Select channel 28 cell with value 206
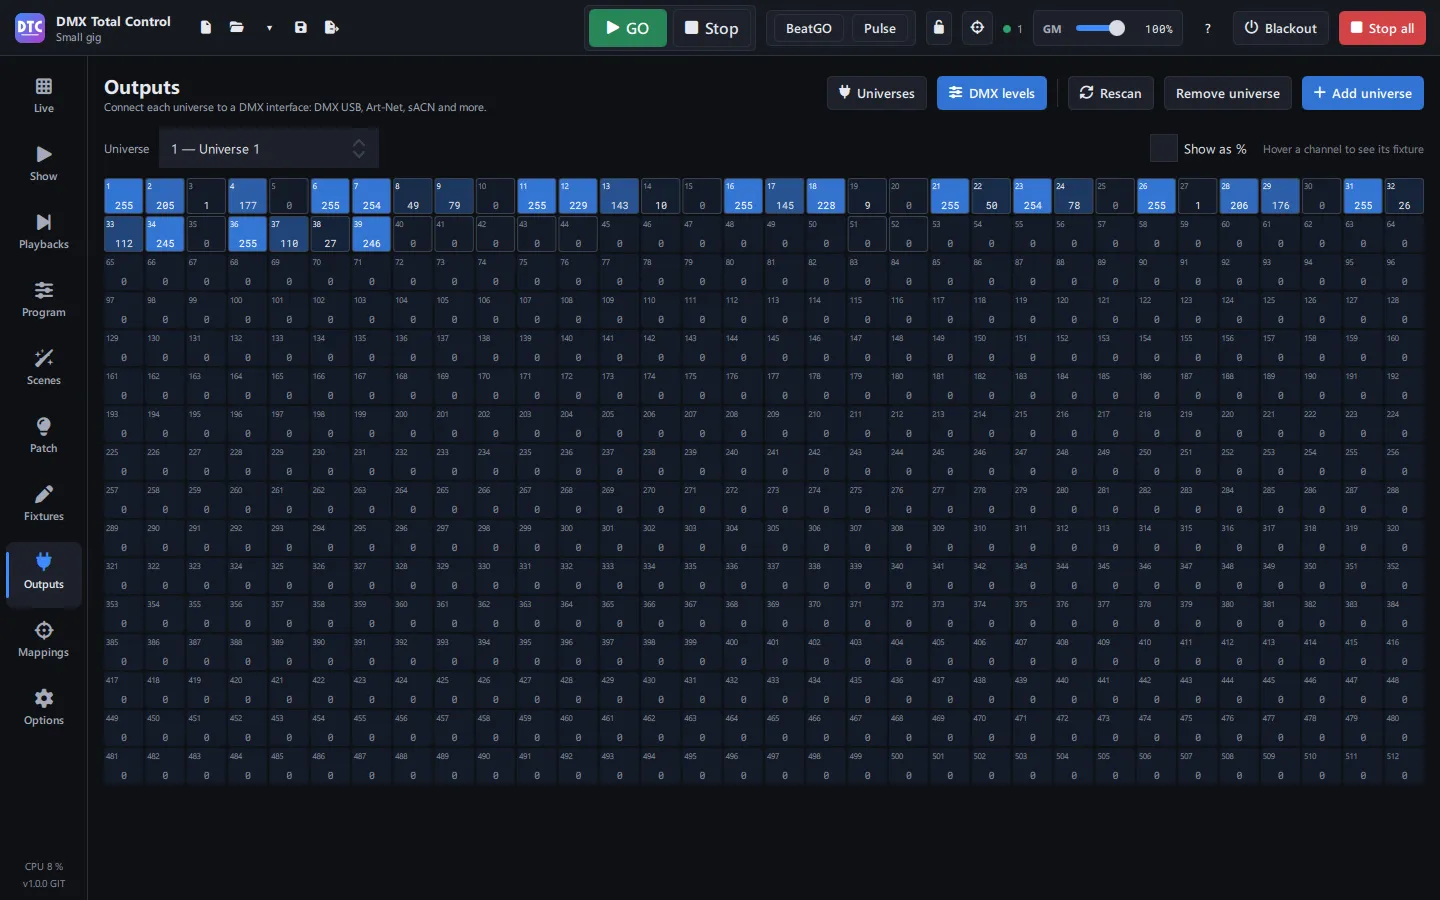Image resolution: width=1440 pixels, height=900 pixels. coord(1239,196)
